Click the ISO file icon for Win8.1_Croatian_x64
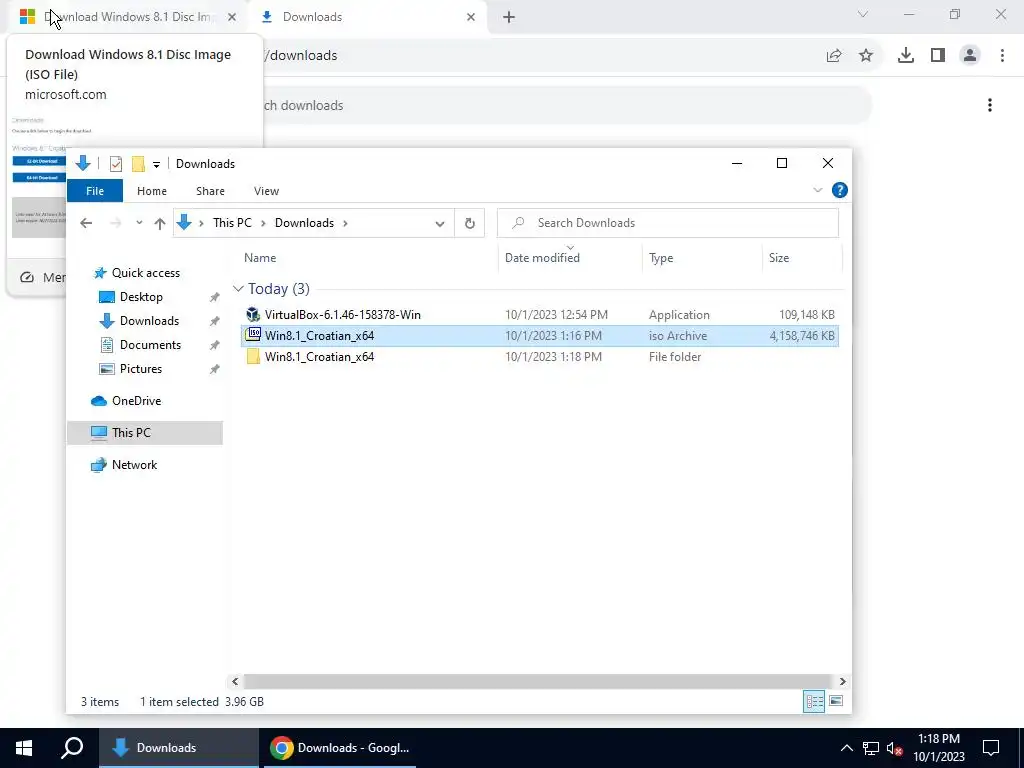 tap(253, 336)
